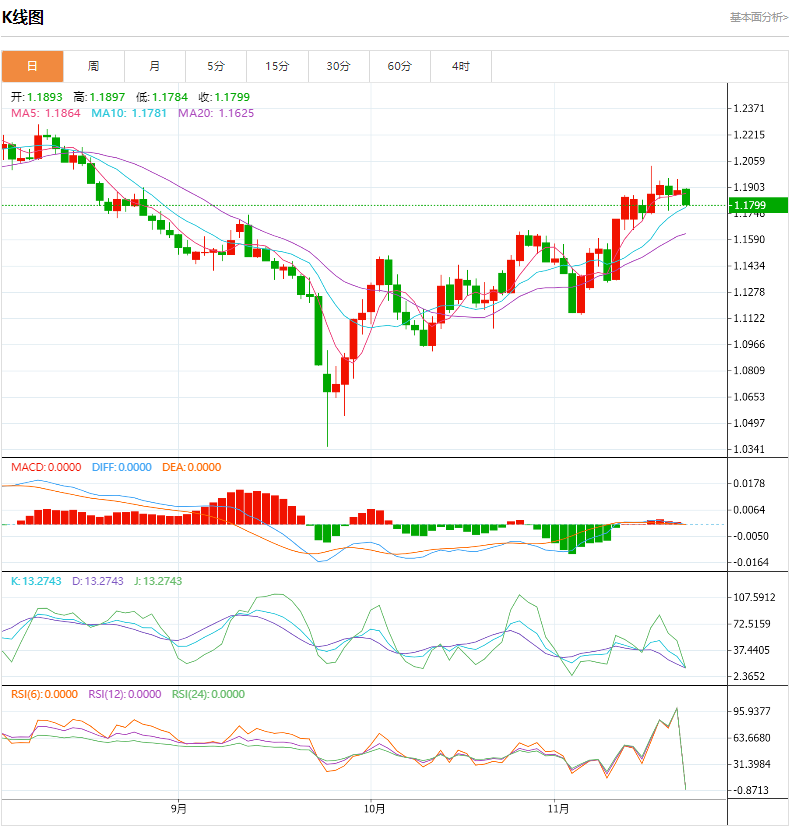Click the D:13.2743 indicator label
Viewport: 792px width, 829px height.
coord(98,581)
